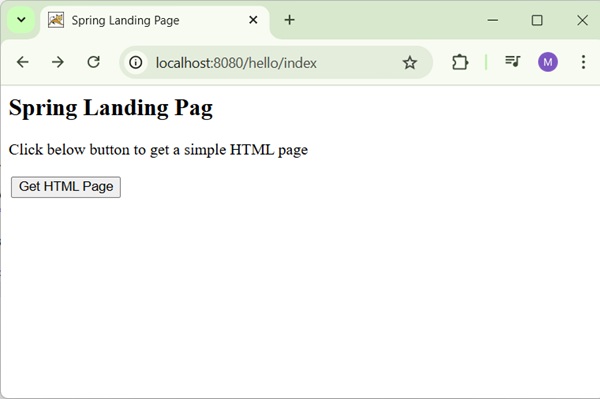The image size is (600, 399).
Task: Minimize the browser window
Action: click(493, 20)
